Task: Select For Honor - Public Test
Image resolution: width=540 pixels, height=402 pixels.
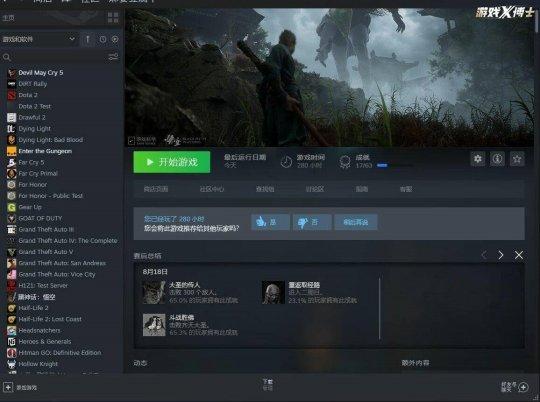Action: 51,196
